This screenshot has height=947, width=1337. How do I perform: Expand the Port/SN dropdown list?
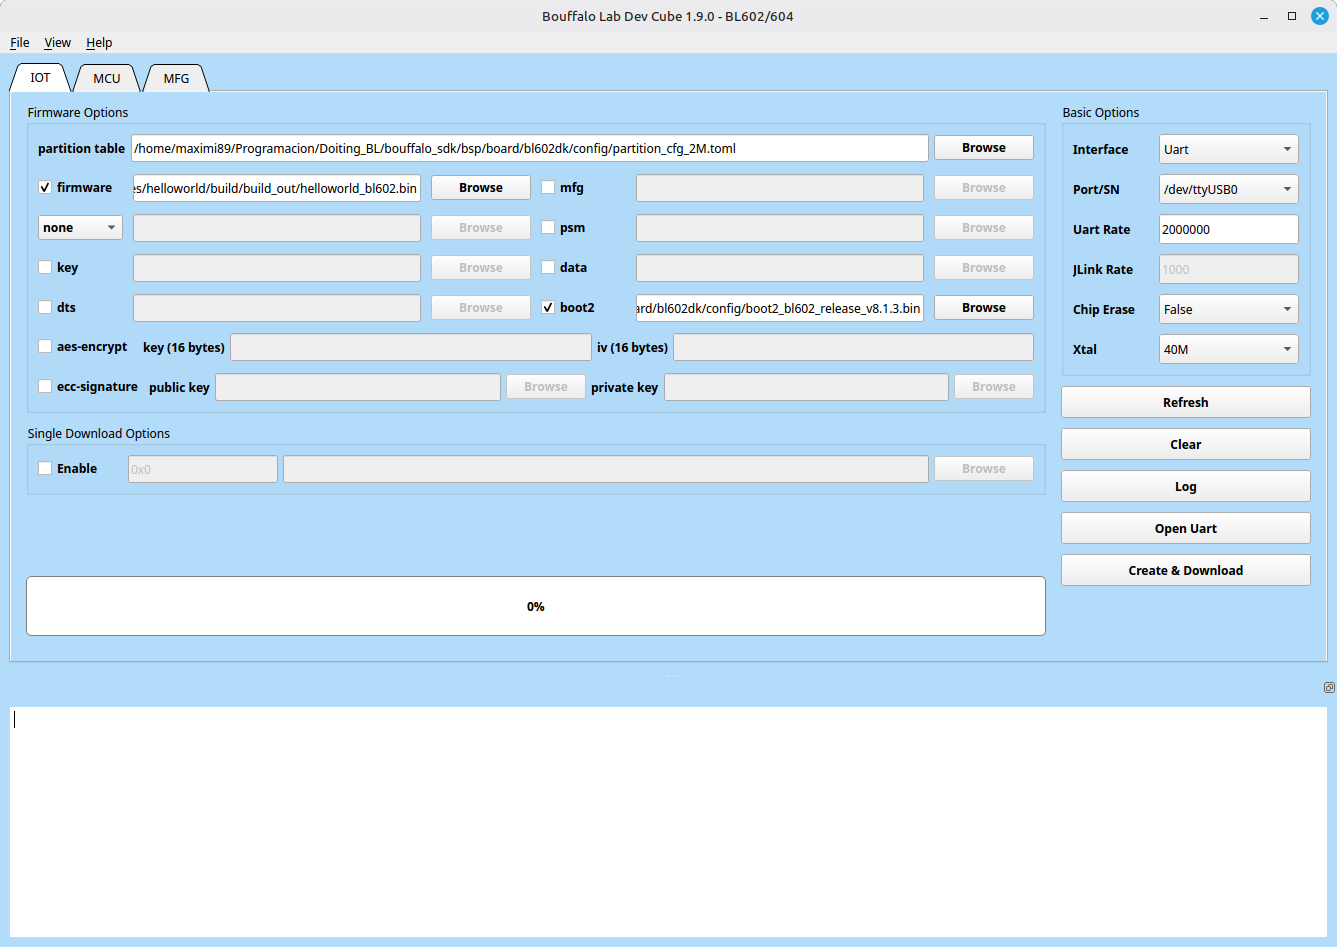(1228, 190)
